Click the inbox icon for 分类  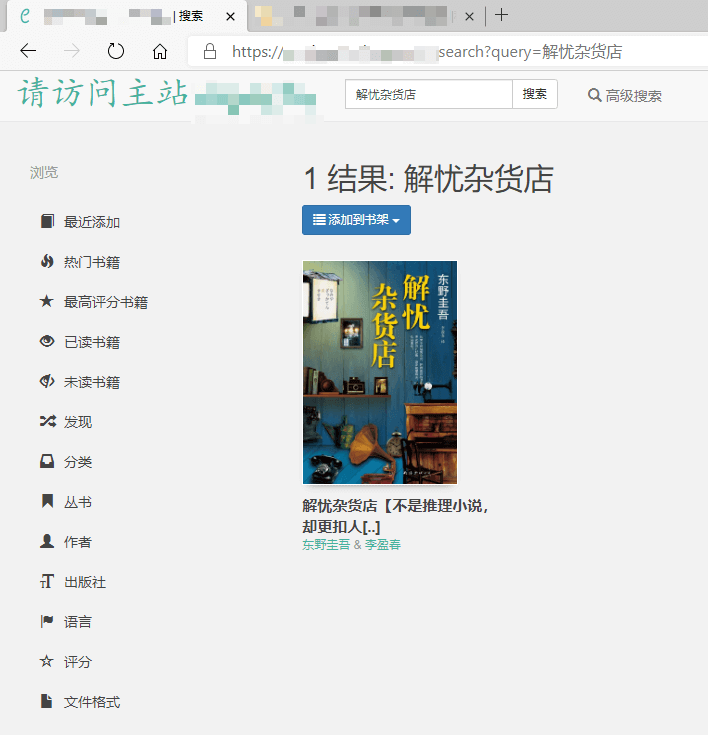tap(47, 461)
